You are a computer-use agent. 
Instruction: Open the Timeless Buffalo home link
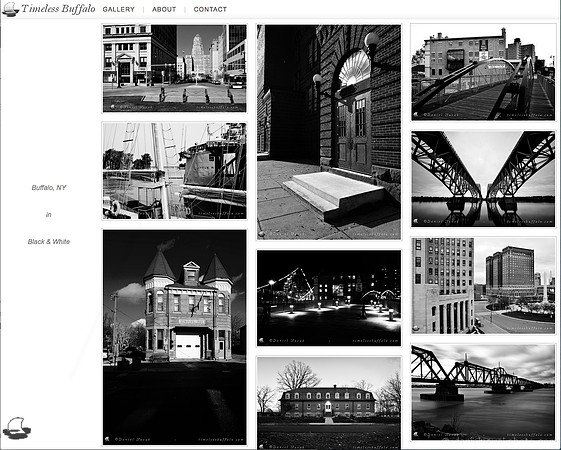pos(58,9)
